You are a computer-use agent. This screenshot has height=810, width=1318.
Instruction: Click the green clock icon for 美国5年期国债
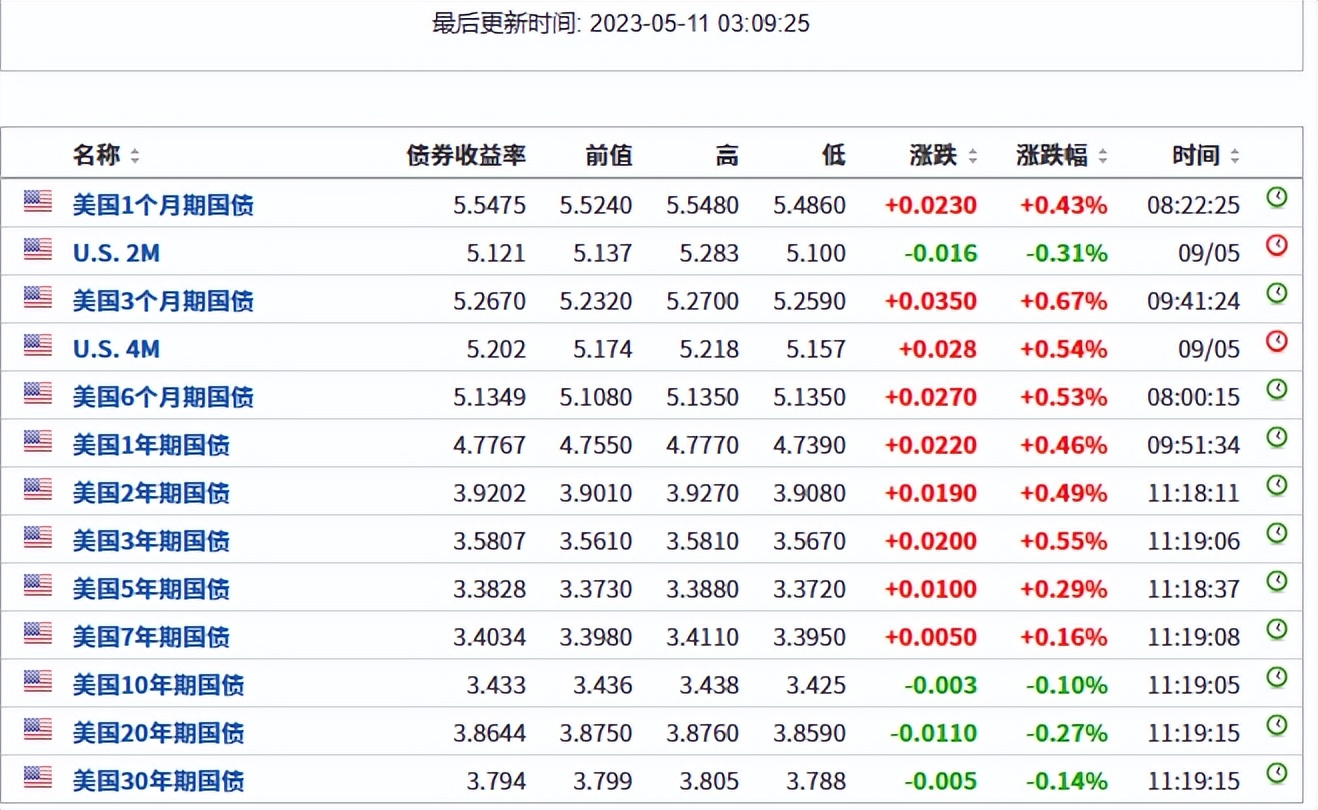point(1276,580)
